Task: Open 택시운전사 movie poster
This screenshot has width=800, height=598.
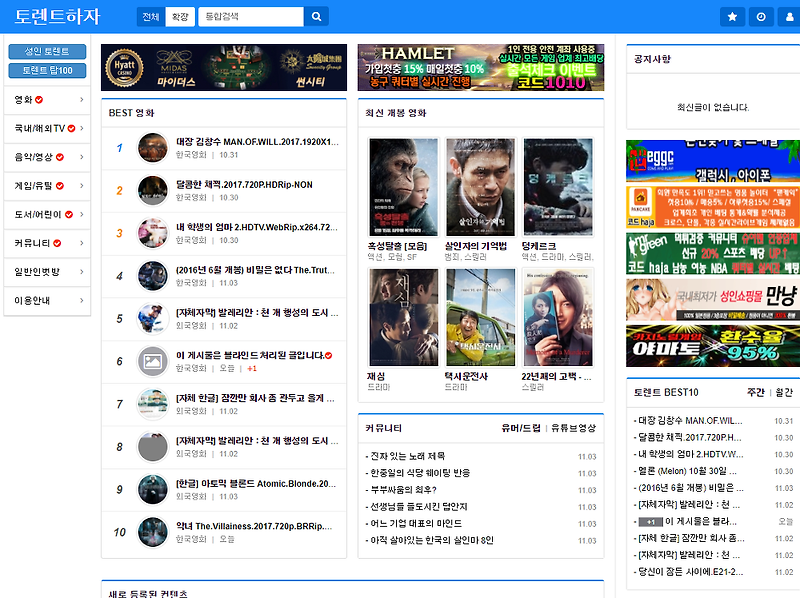Action: point(481,317)
